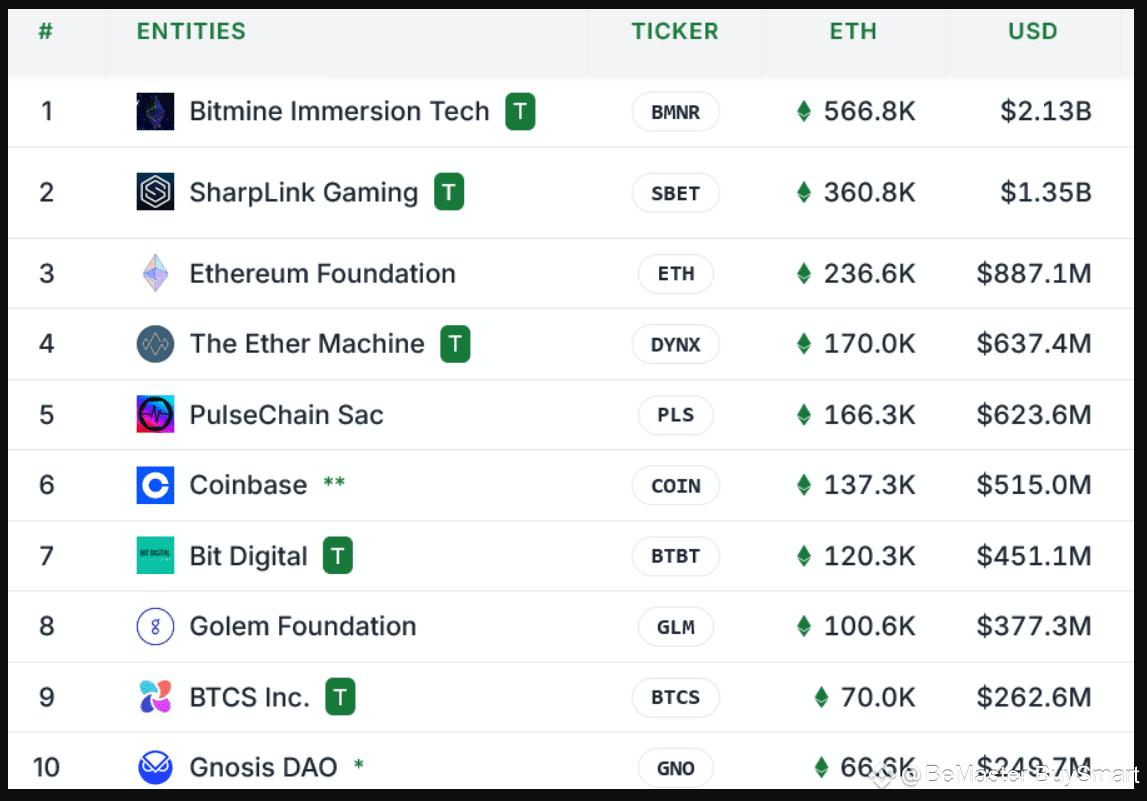Sort by the USD column header

tap(1033, 31)
